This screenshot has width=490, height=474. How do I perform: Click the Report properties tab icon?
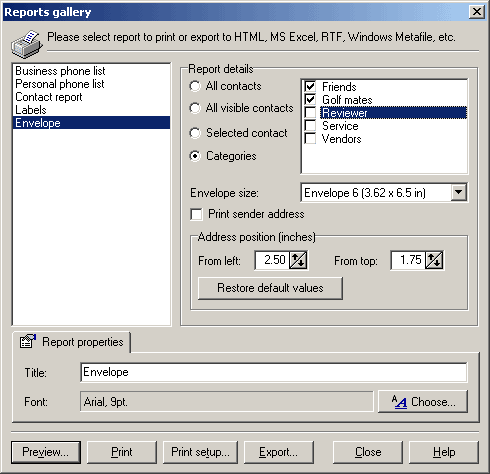pyautogui.click(x=28, y=341)
